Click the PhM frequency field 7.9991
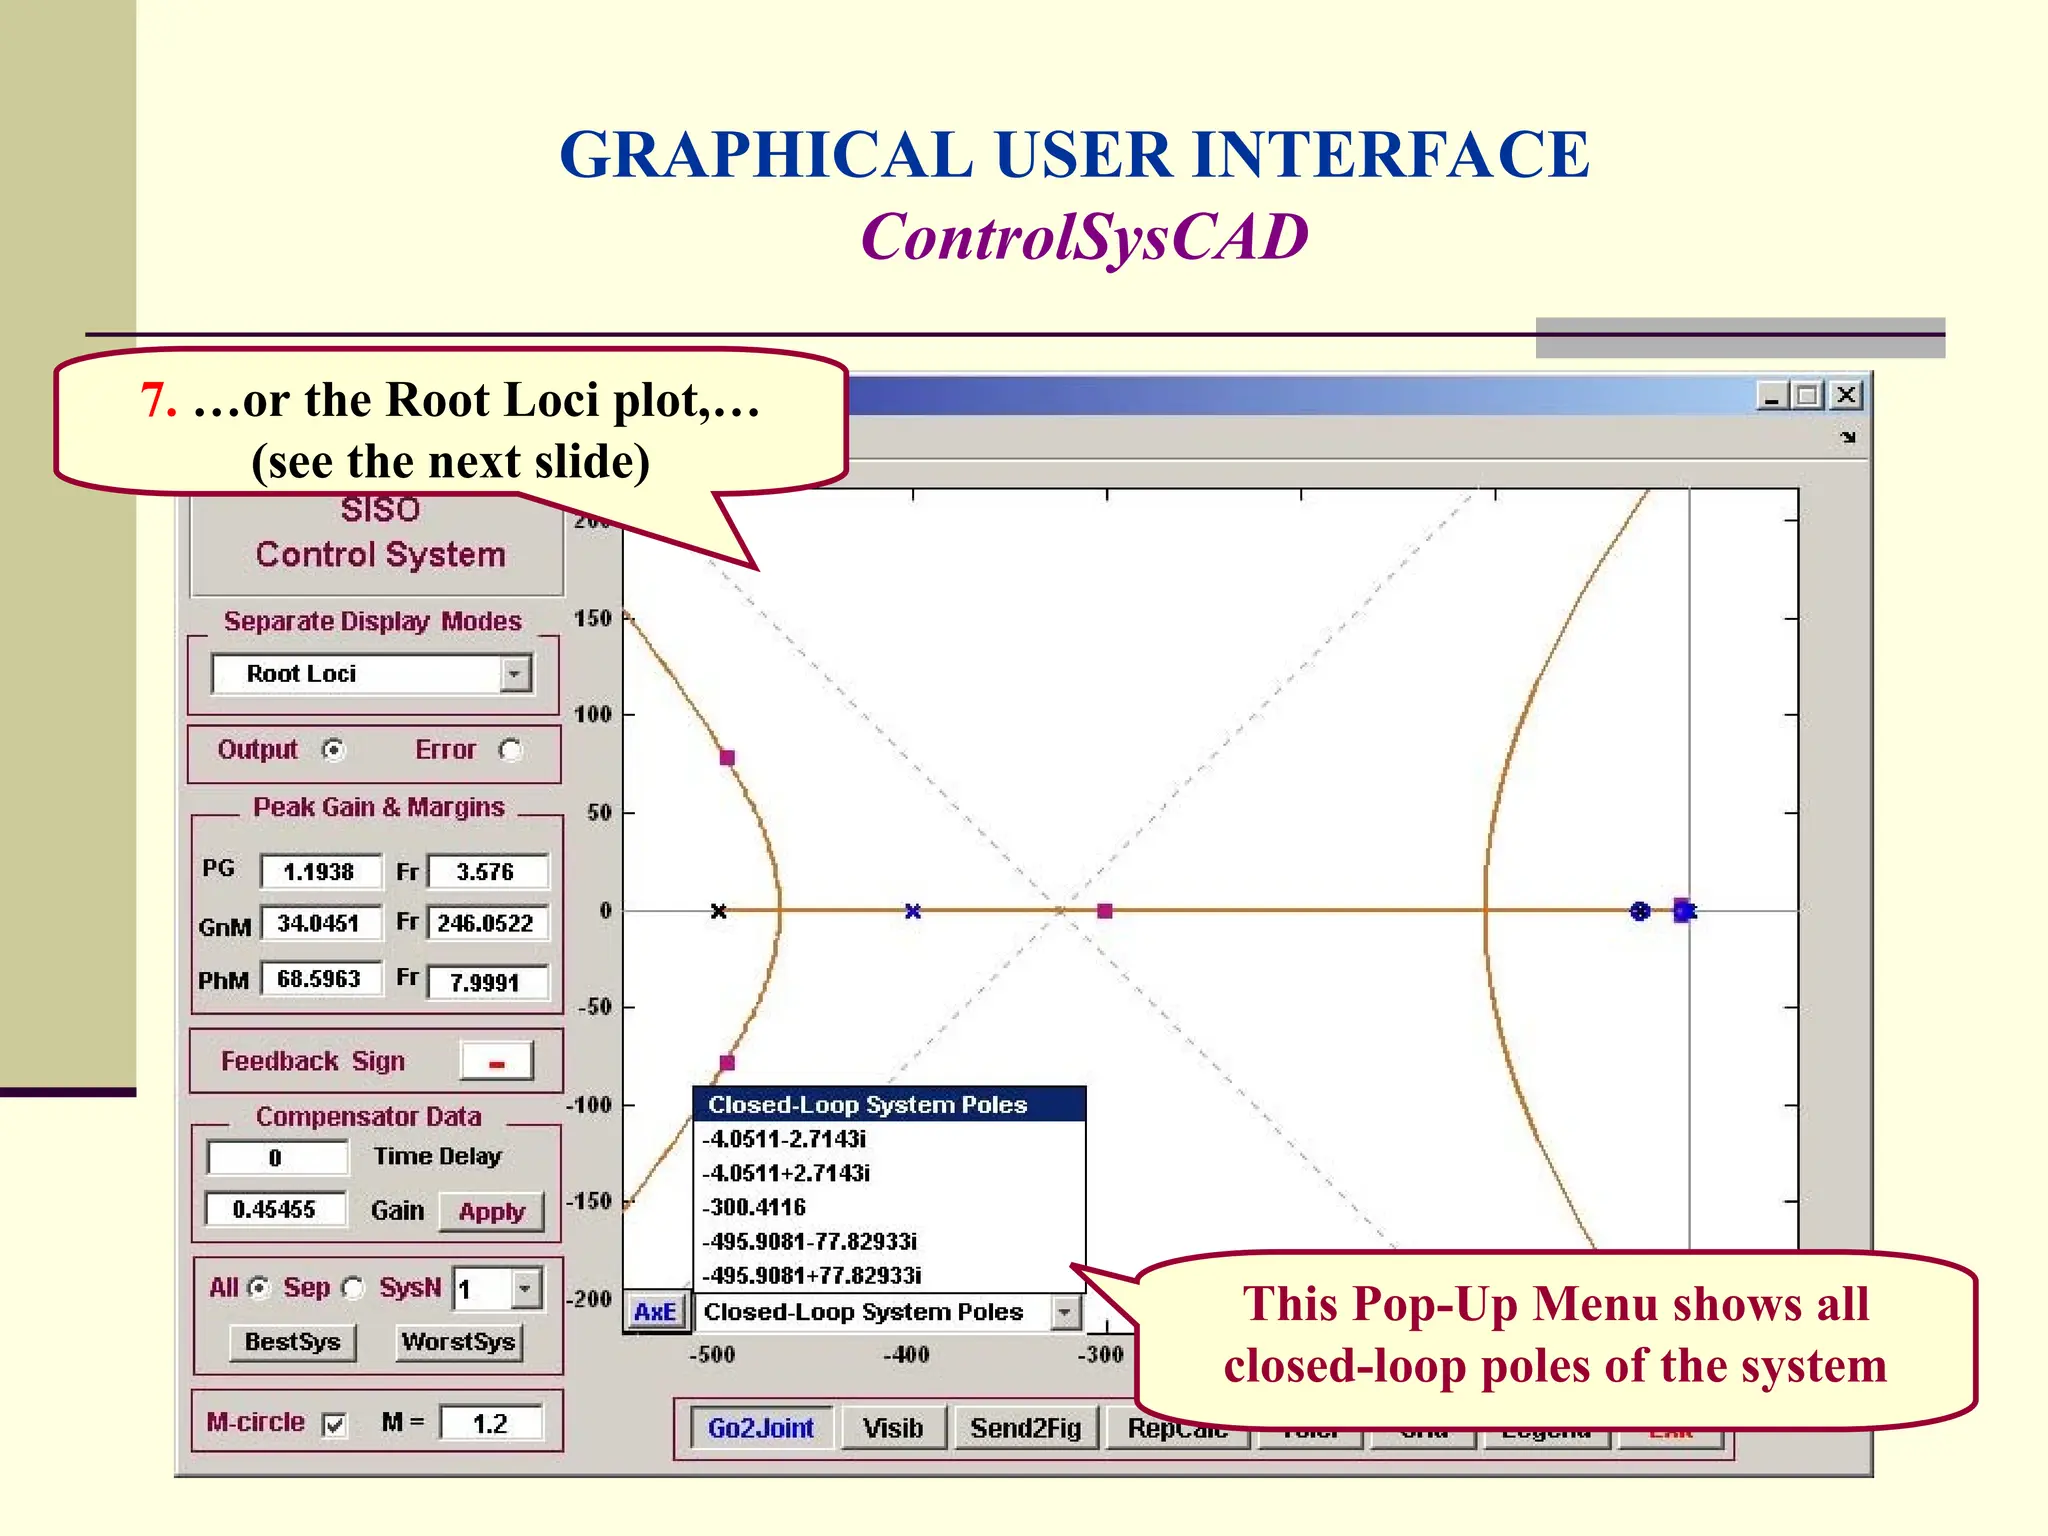The height and width of the screenshot is (1536, 2048). coord(488,982)
